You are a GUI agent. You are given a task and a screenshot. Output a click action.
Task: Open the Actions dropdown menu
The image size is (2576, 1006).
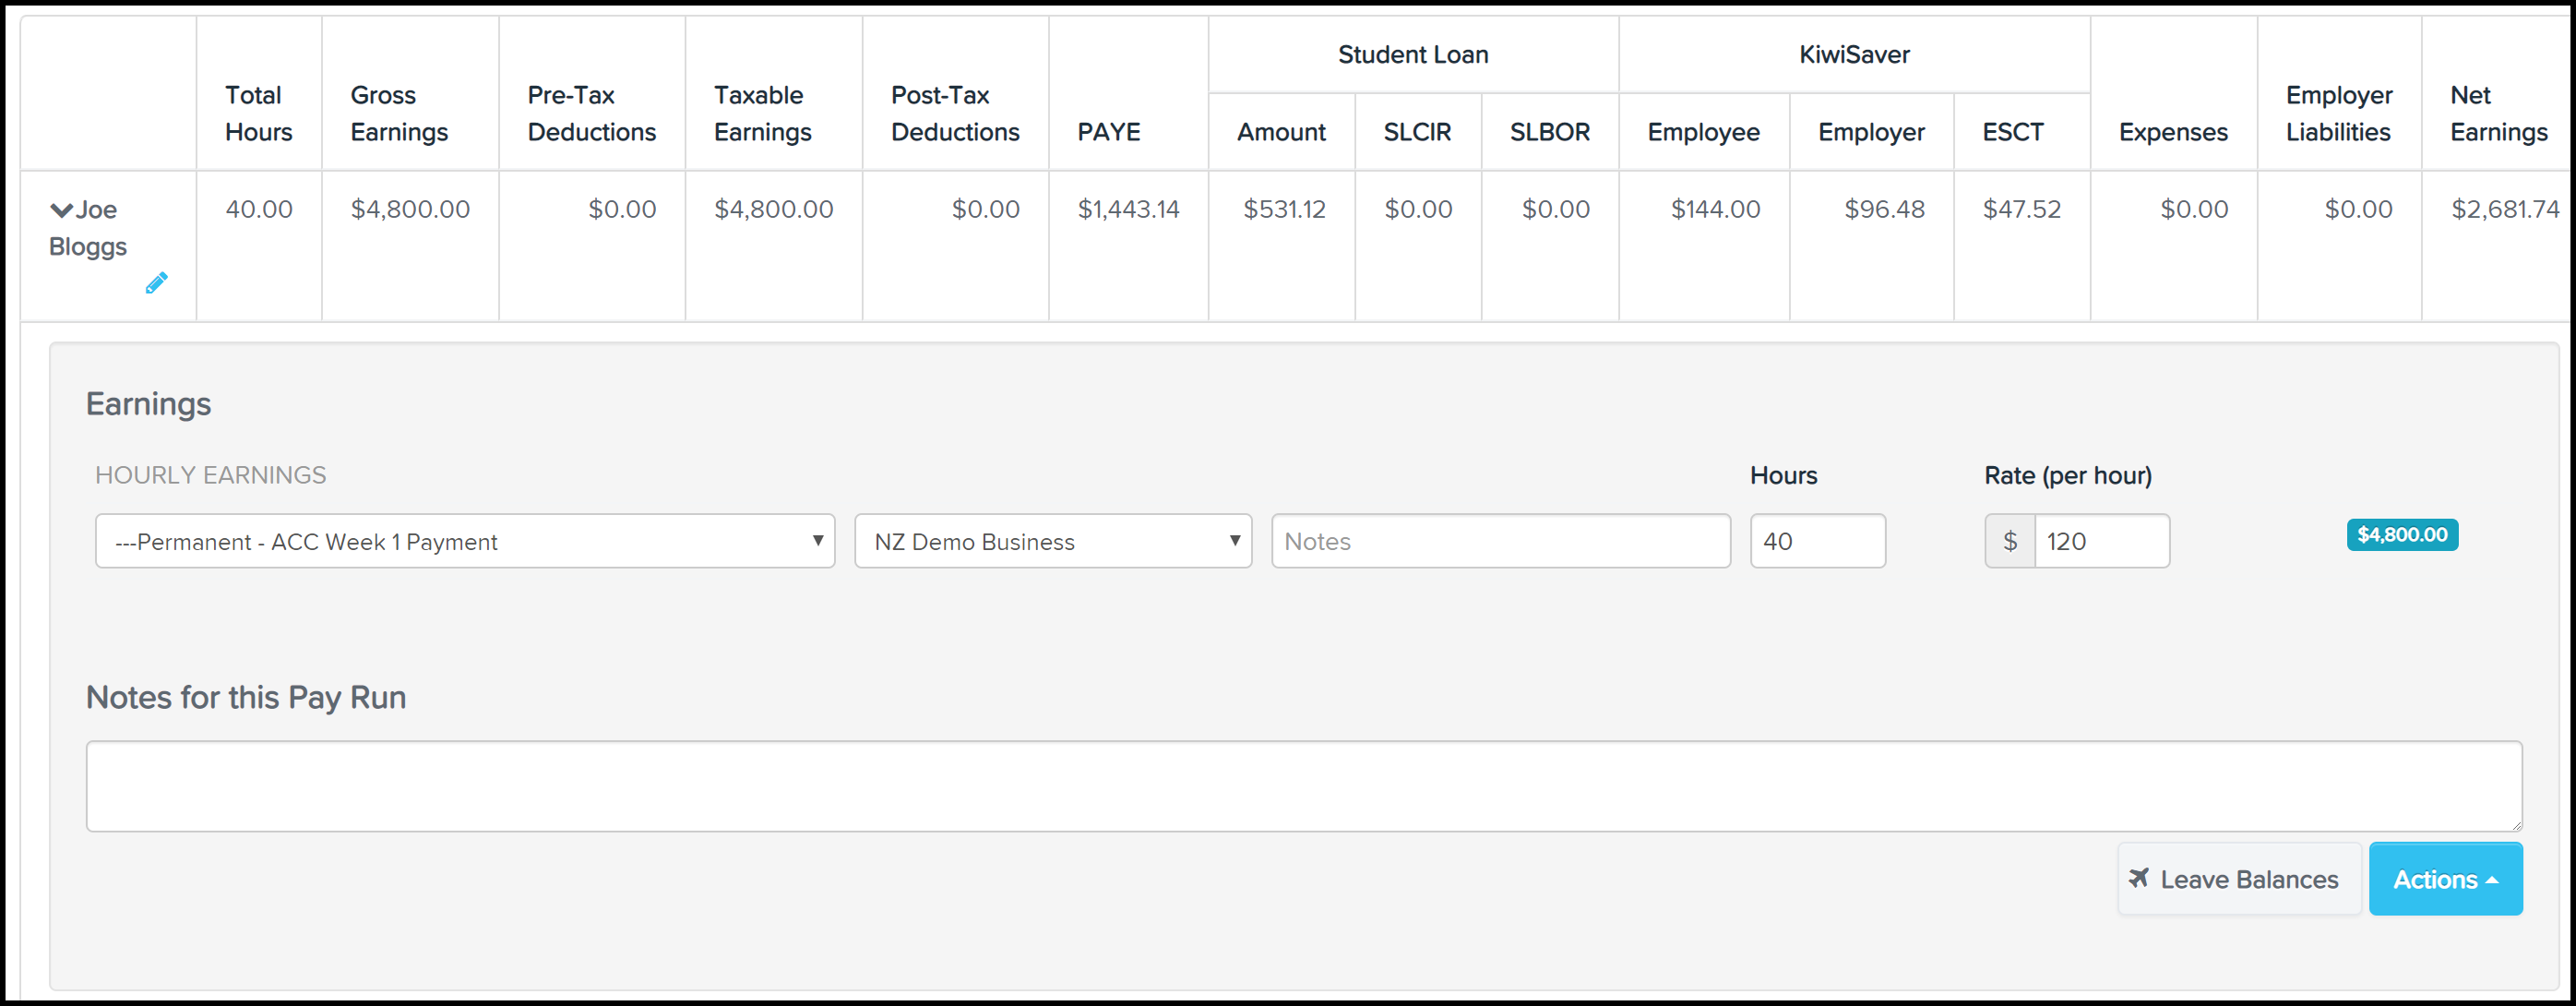point(2444,879)
